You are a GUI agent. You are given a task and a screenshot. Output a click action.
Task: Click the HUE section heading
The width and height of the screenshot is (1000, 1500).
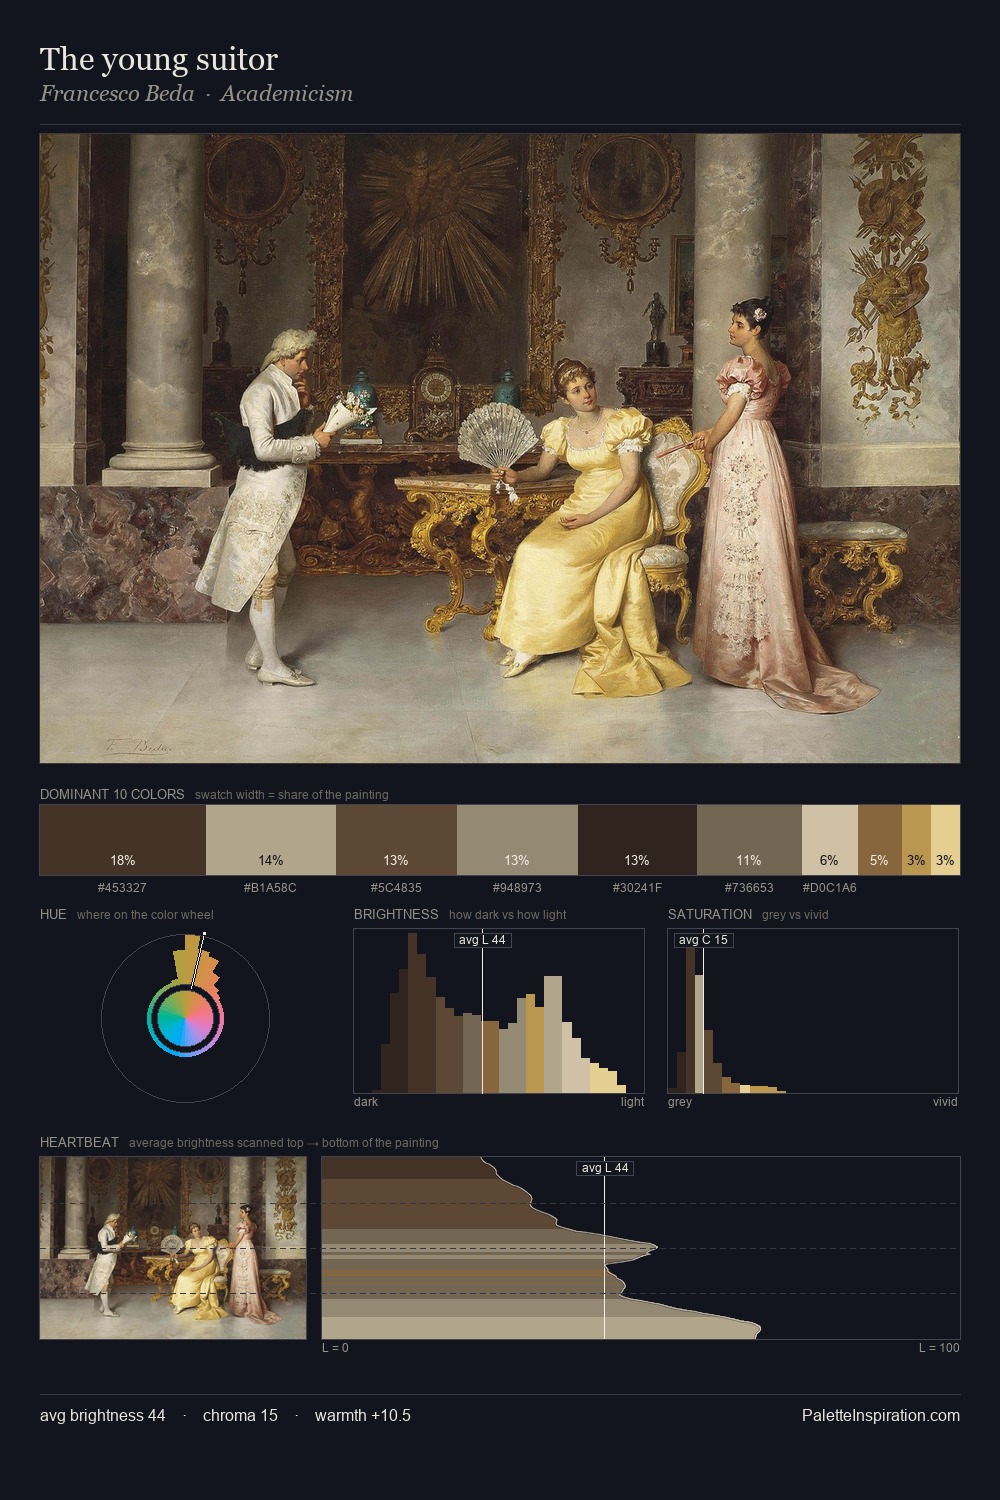coord(53,914)
